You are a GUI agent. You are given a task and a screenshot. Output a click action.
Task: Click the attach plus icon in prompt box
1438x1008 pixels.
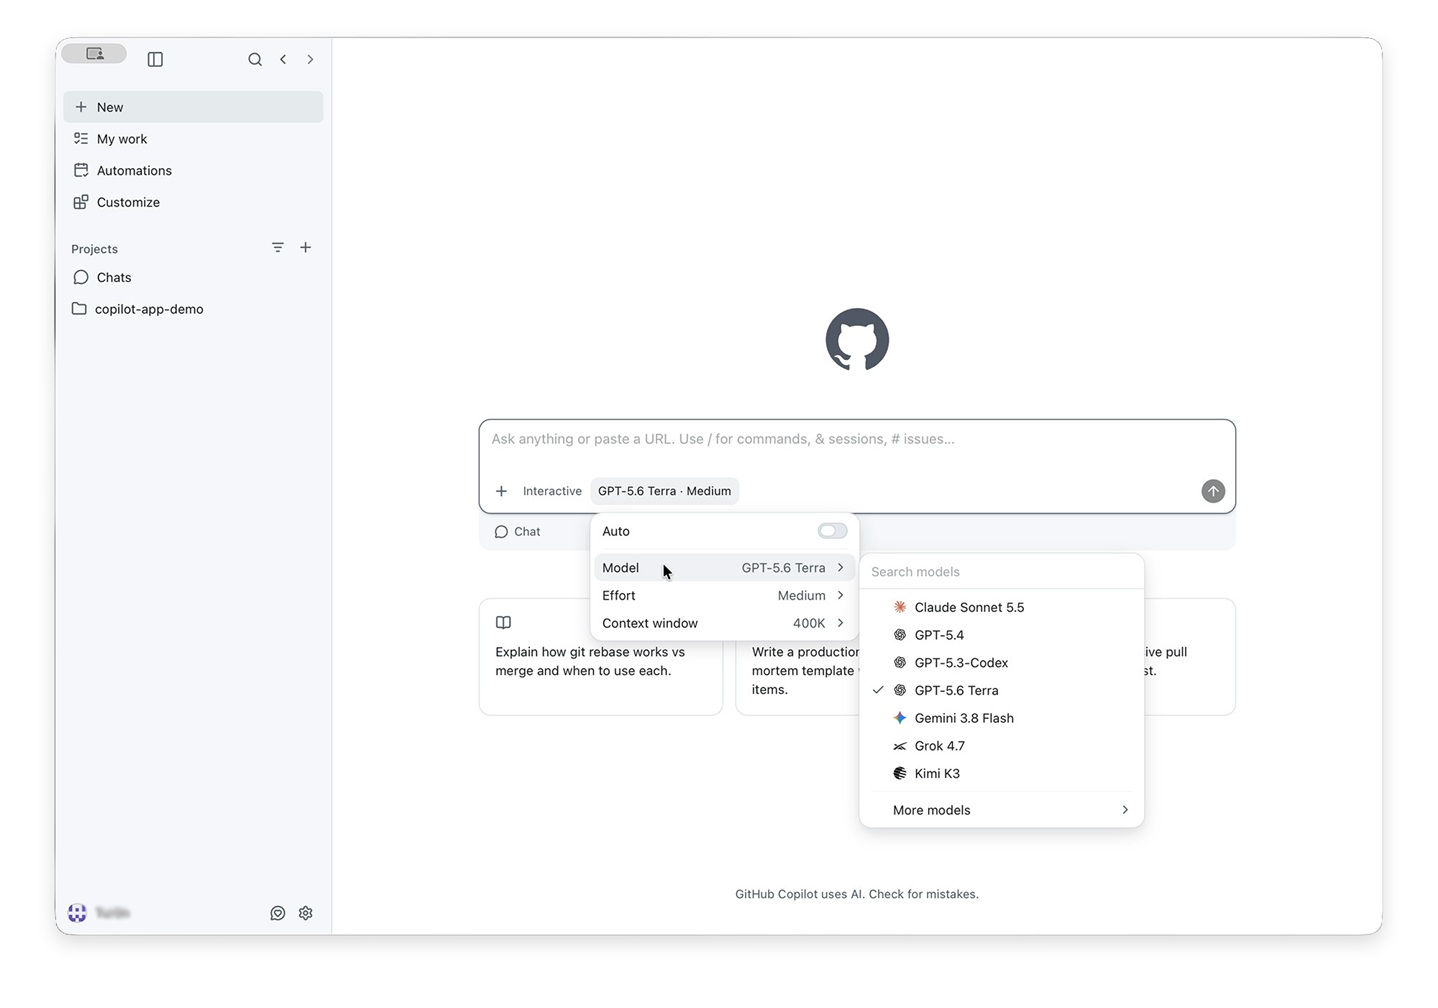(x=501, y=491)
